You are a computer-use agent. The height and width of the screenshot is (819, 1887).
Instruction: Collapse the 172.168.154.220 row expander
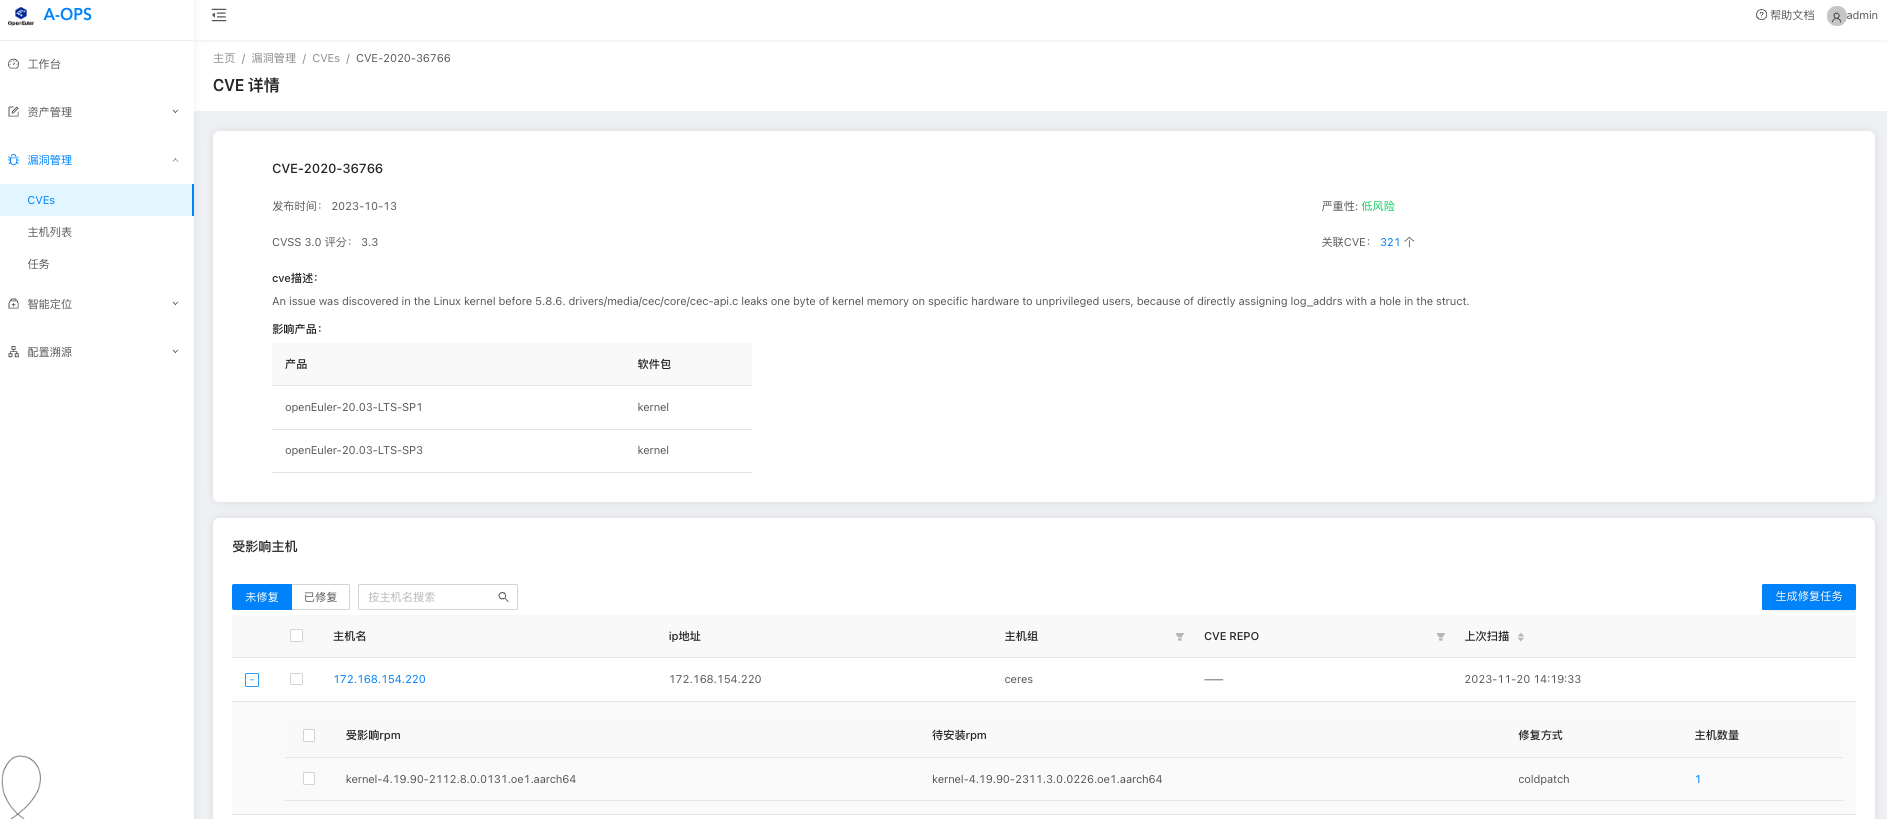[252, 680]
